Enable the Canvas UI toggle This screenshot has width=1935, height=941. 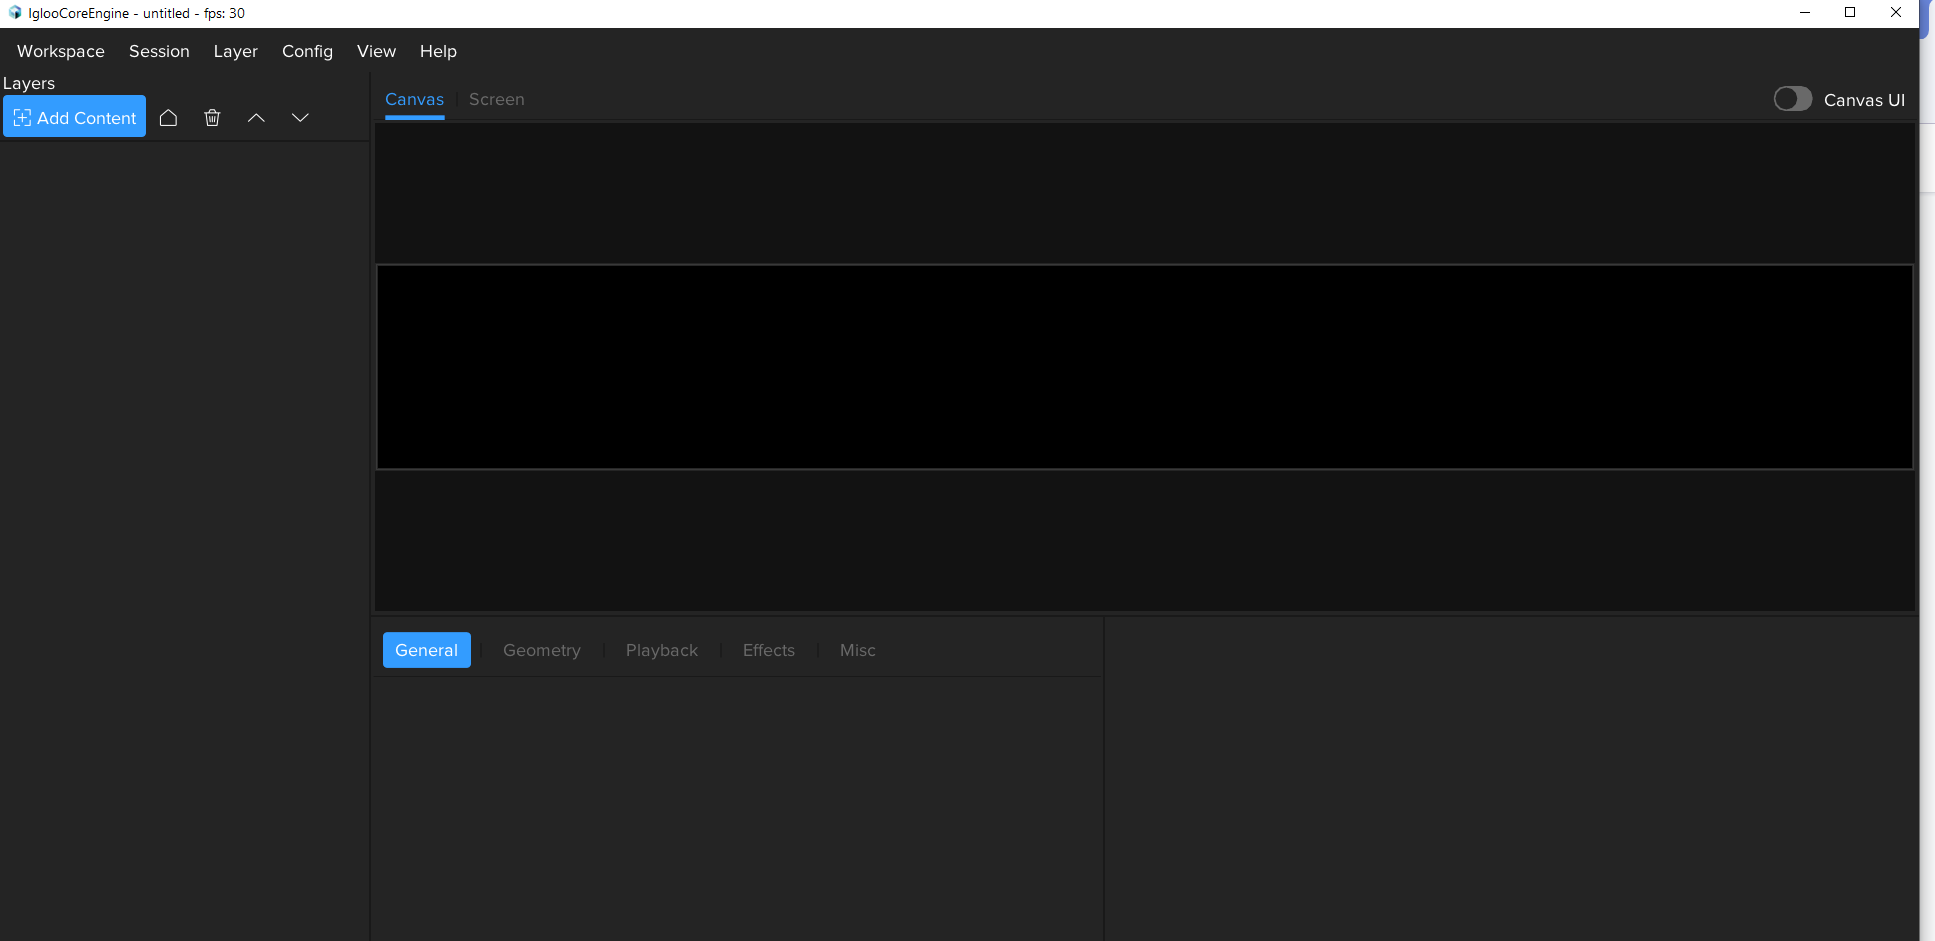[1792, 99]
